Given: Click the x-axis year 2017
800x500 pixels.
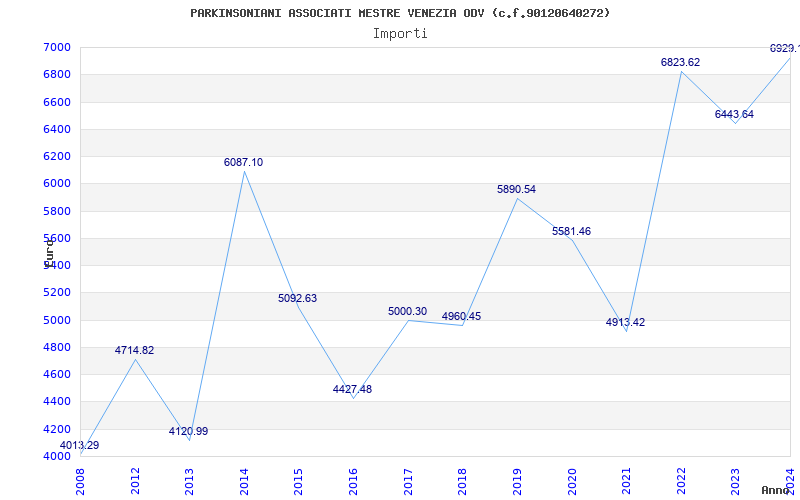Looking at the screenshot, I should (x=408, y=481).
